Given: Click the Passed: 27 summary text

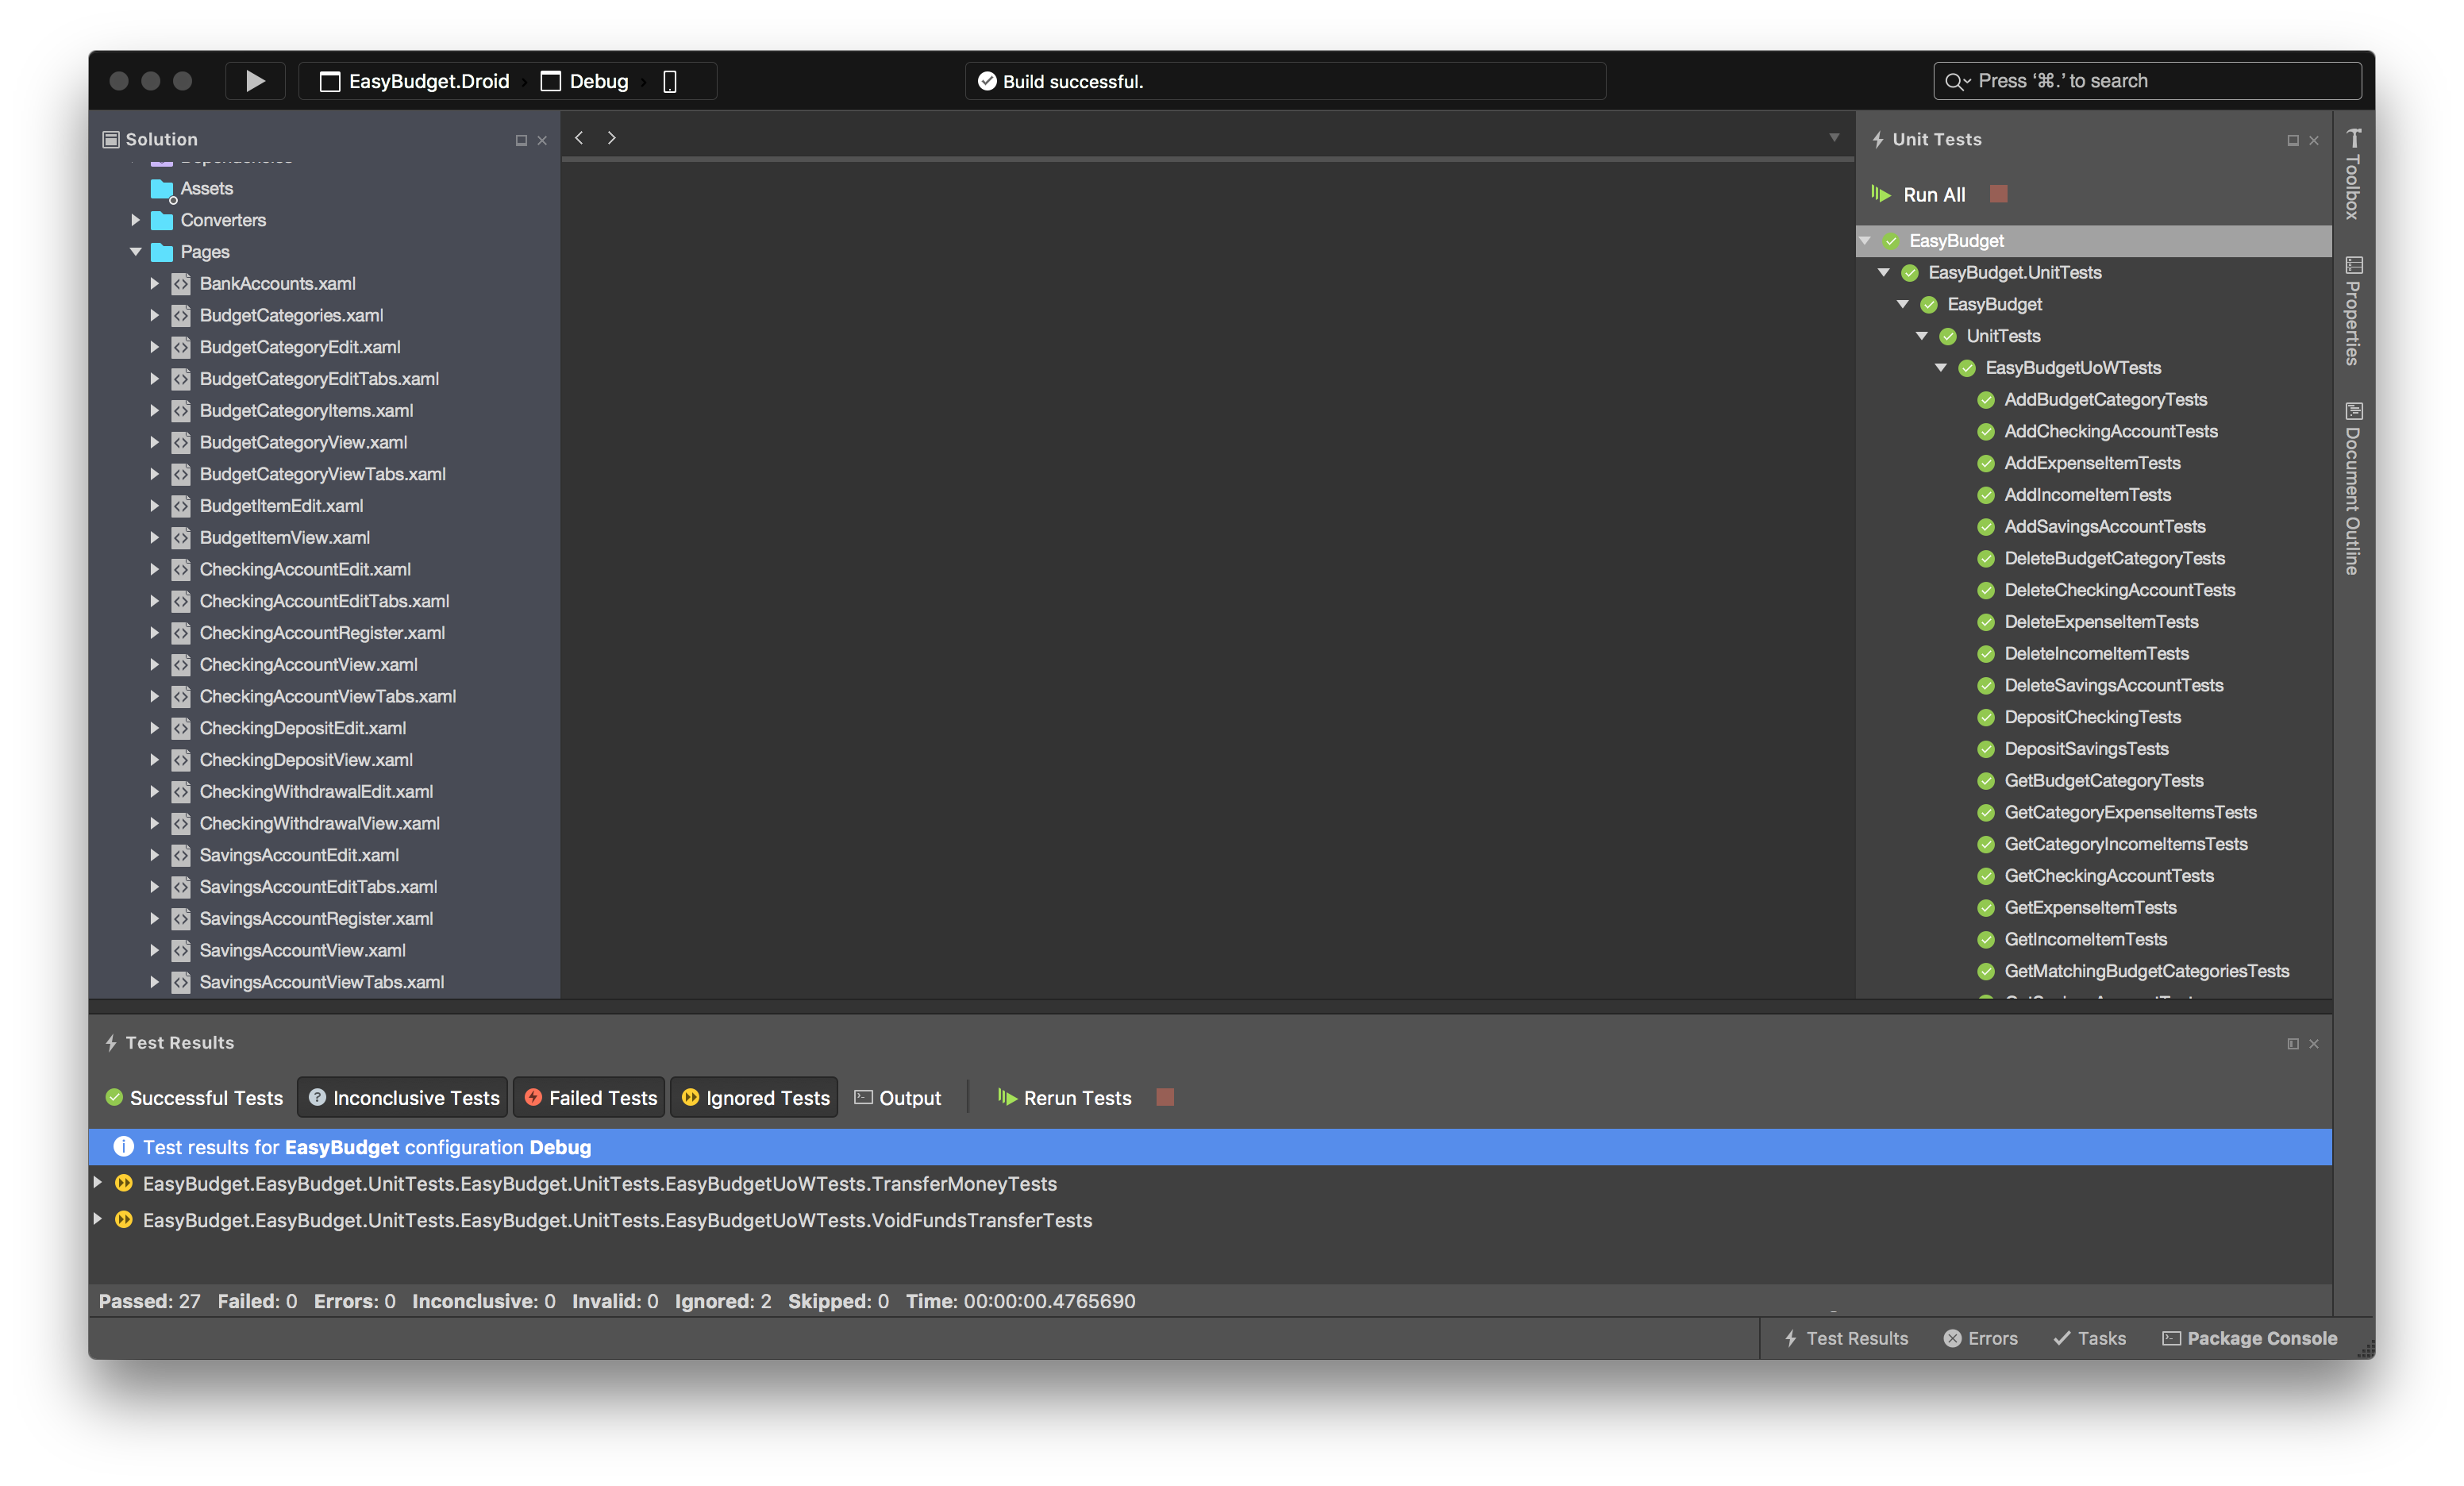Looking at the screenshot, I should tap(150, 1301).
